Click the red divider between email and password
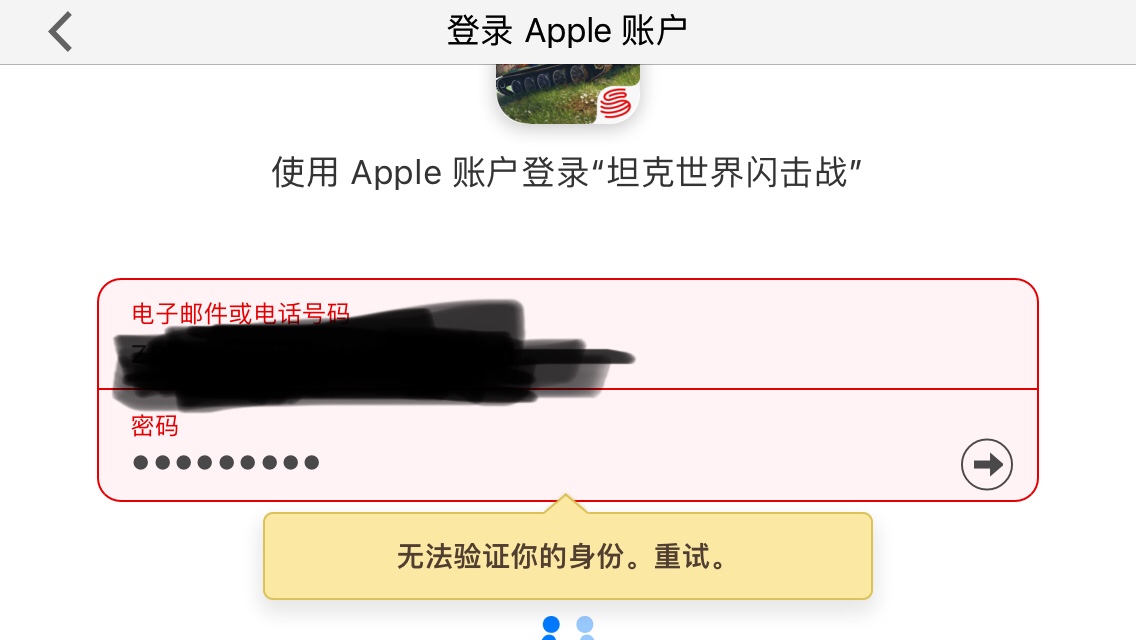The image size is (1136, 640). tap(568, 389)
